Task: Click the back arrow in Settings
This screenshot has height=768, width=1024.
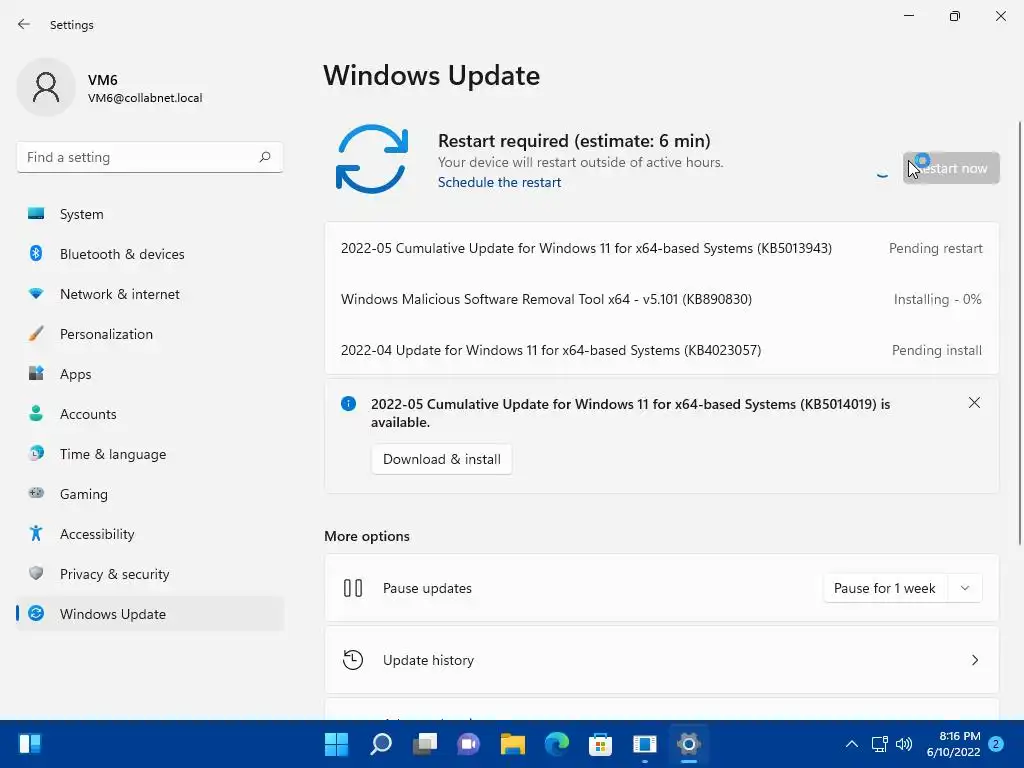Action: pyautogui.click(x=24, y=24)
